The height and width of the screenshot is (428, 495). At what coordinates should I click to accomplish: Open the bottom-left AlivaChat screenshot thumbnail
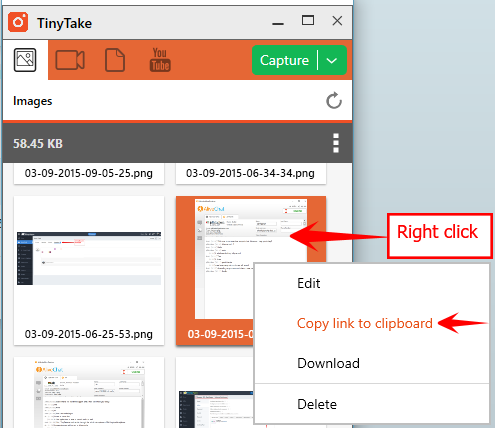pyautogui.click(x=89, y=393)
